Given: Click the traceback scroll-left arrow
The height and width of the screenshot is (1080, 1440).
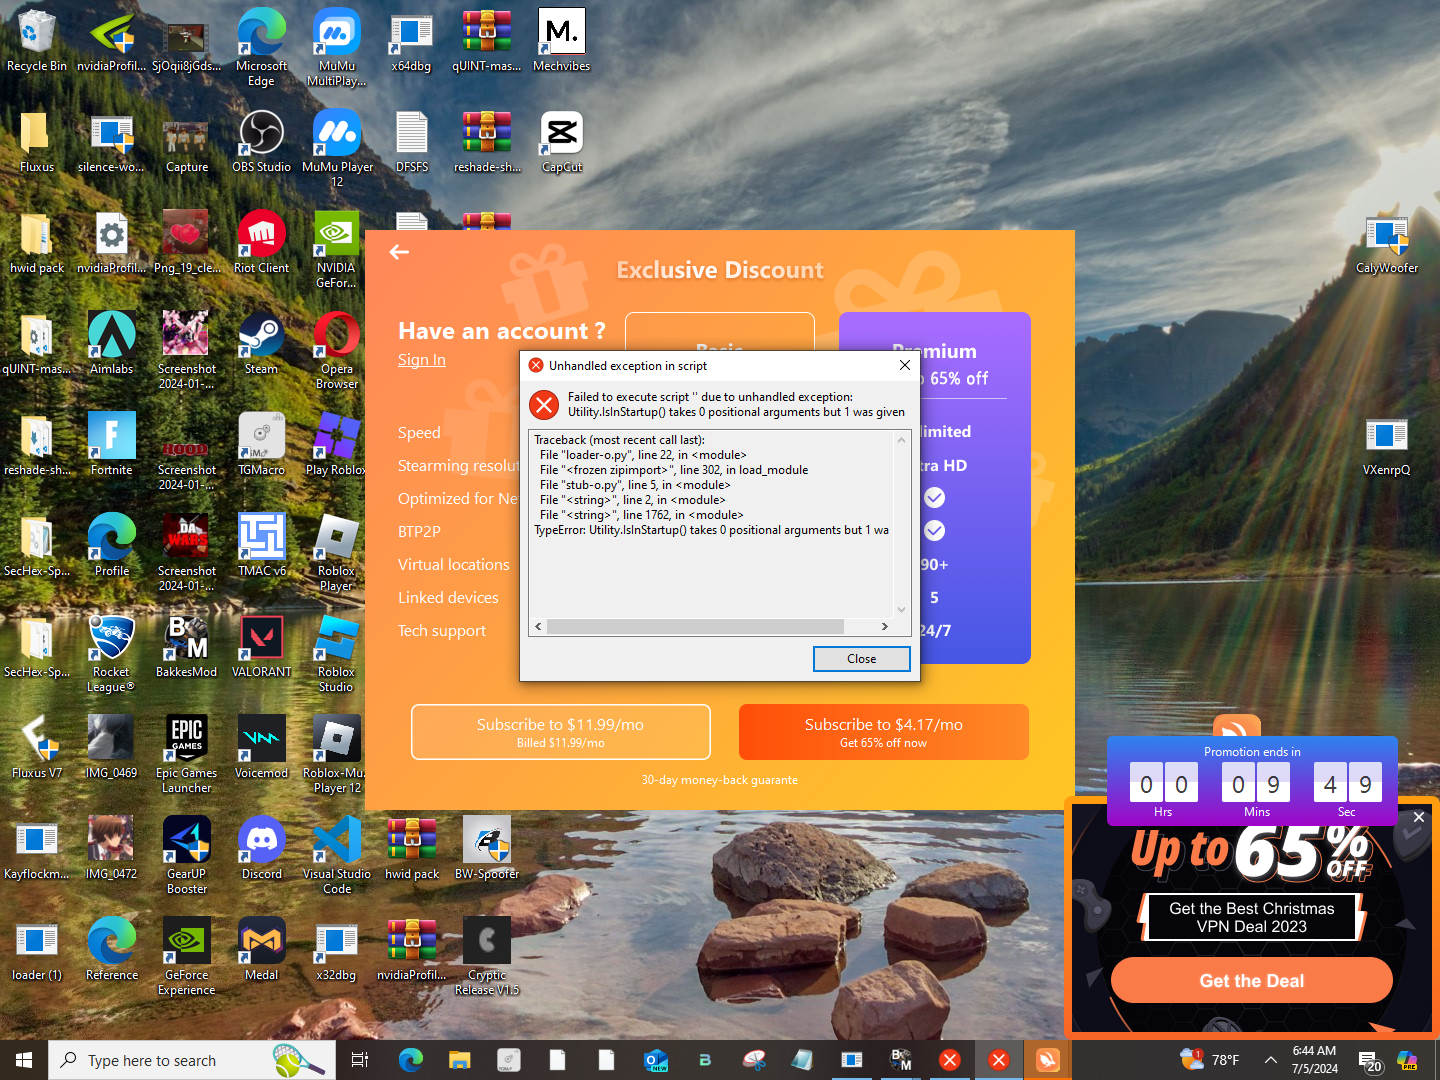Looking at the screenshot, I should (538, 626).
